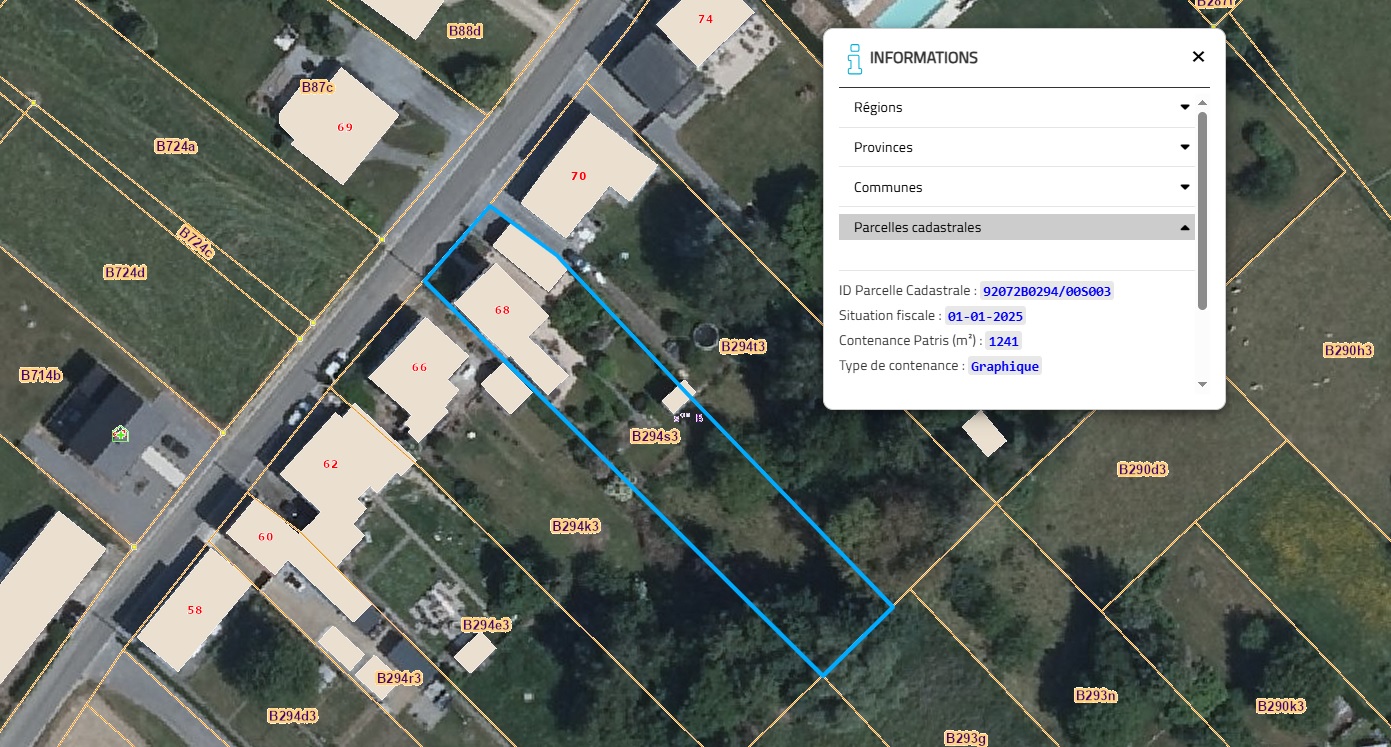The width and height of the screenshot is (1391, 747).
Task: Expand the Communes section
Action: (1016, 187)
